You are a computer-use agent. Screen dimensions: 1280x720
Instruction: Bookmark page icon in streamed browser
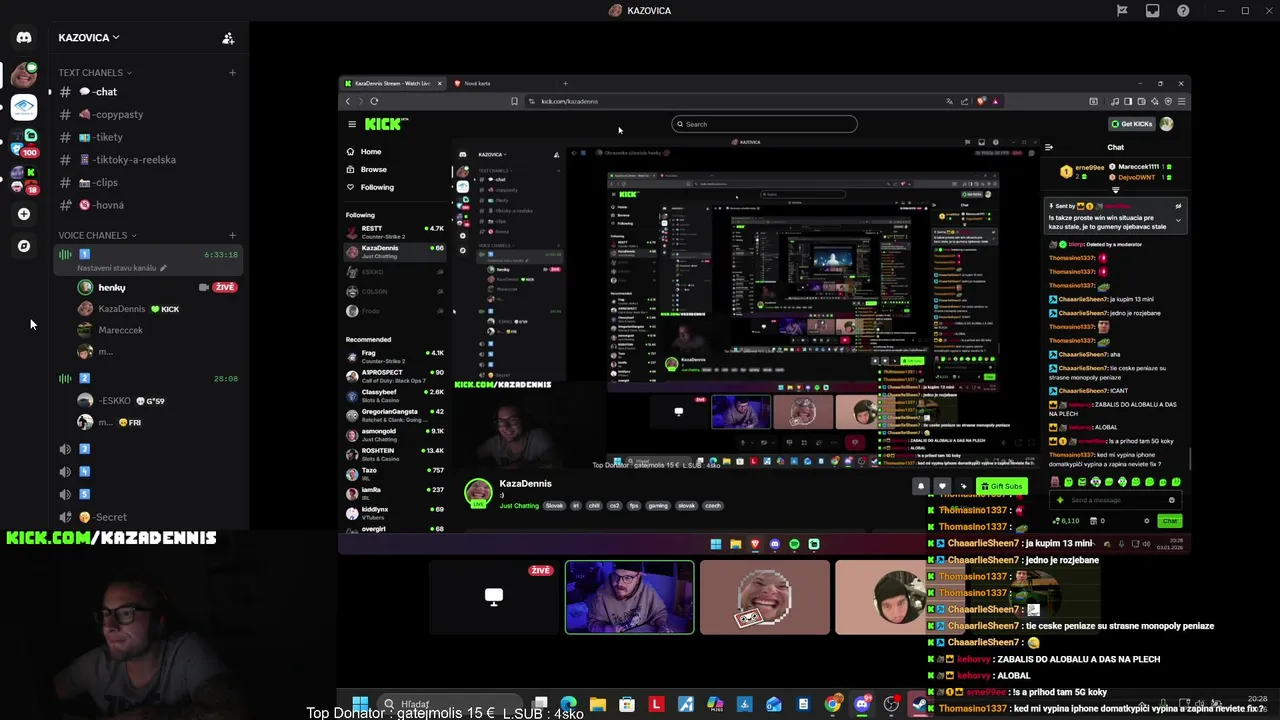tap(514, 101)
